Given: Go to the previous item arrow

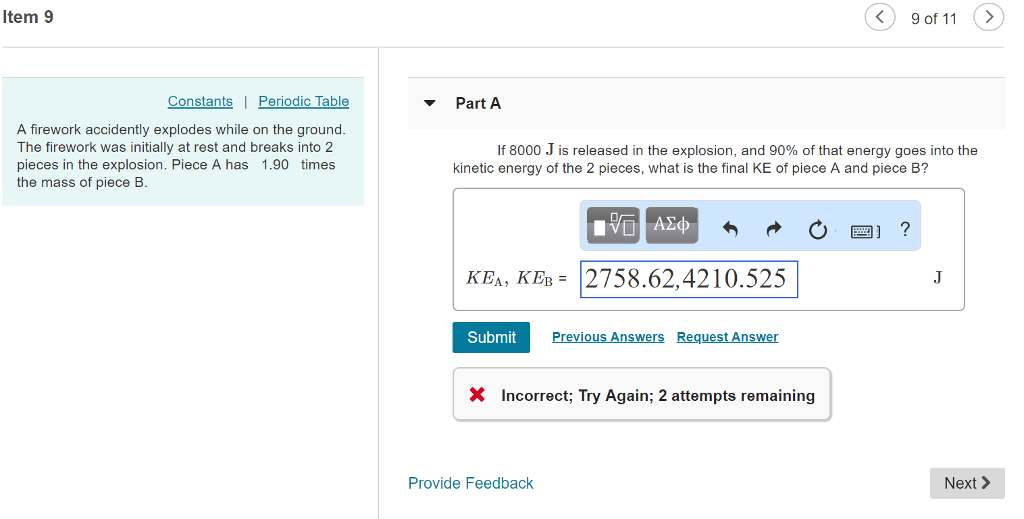Looking at the screenshot, I should pyautogui.click(x=880, y=17).
